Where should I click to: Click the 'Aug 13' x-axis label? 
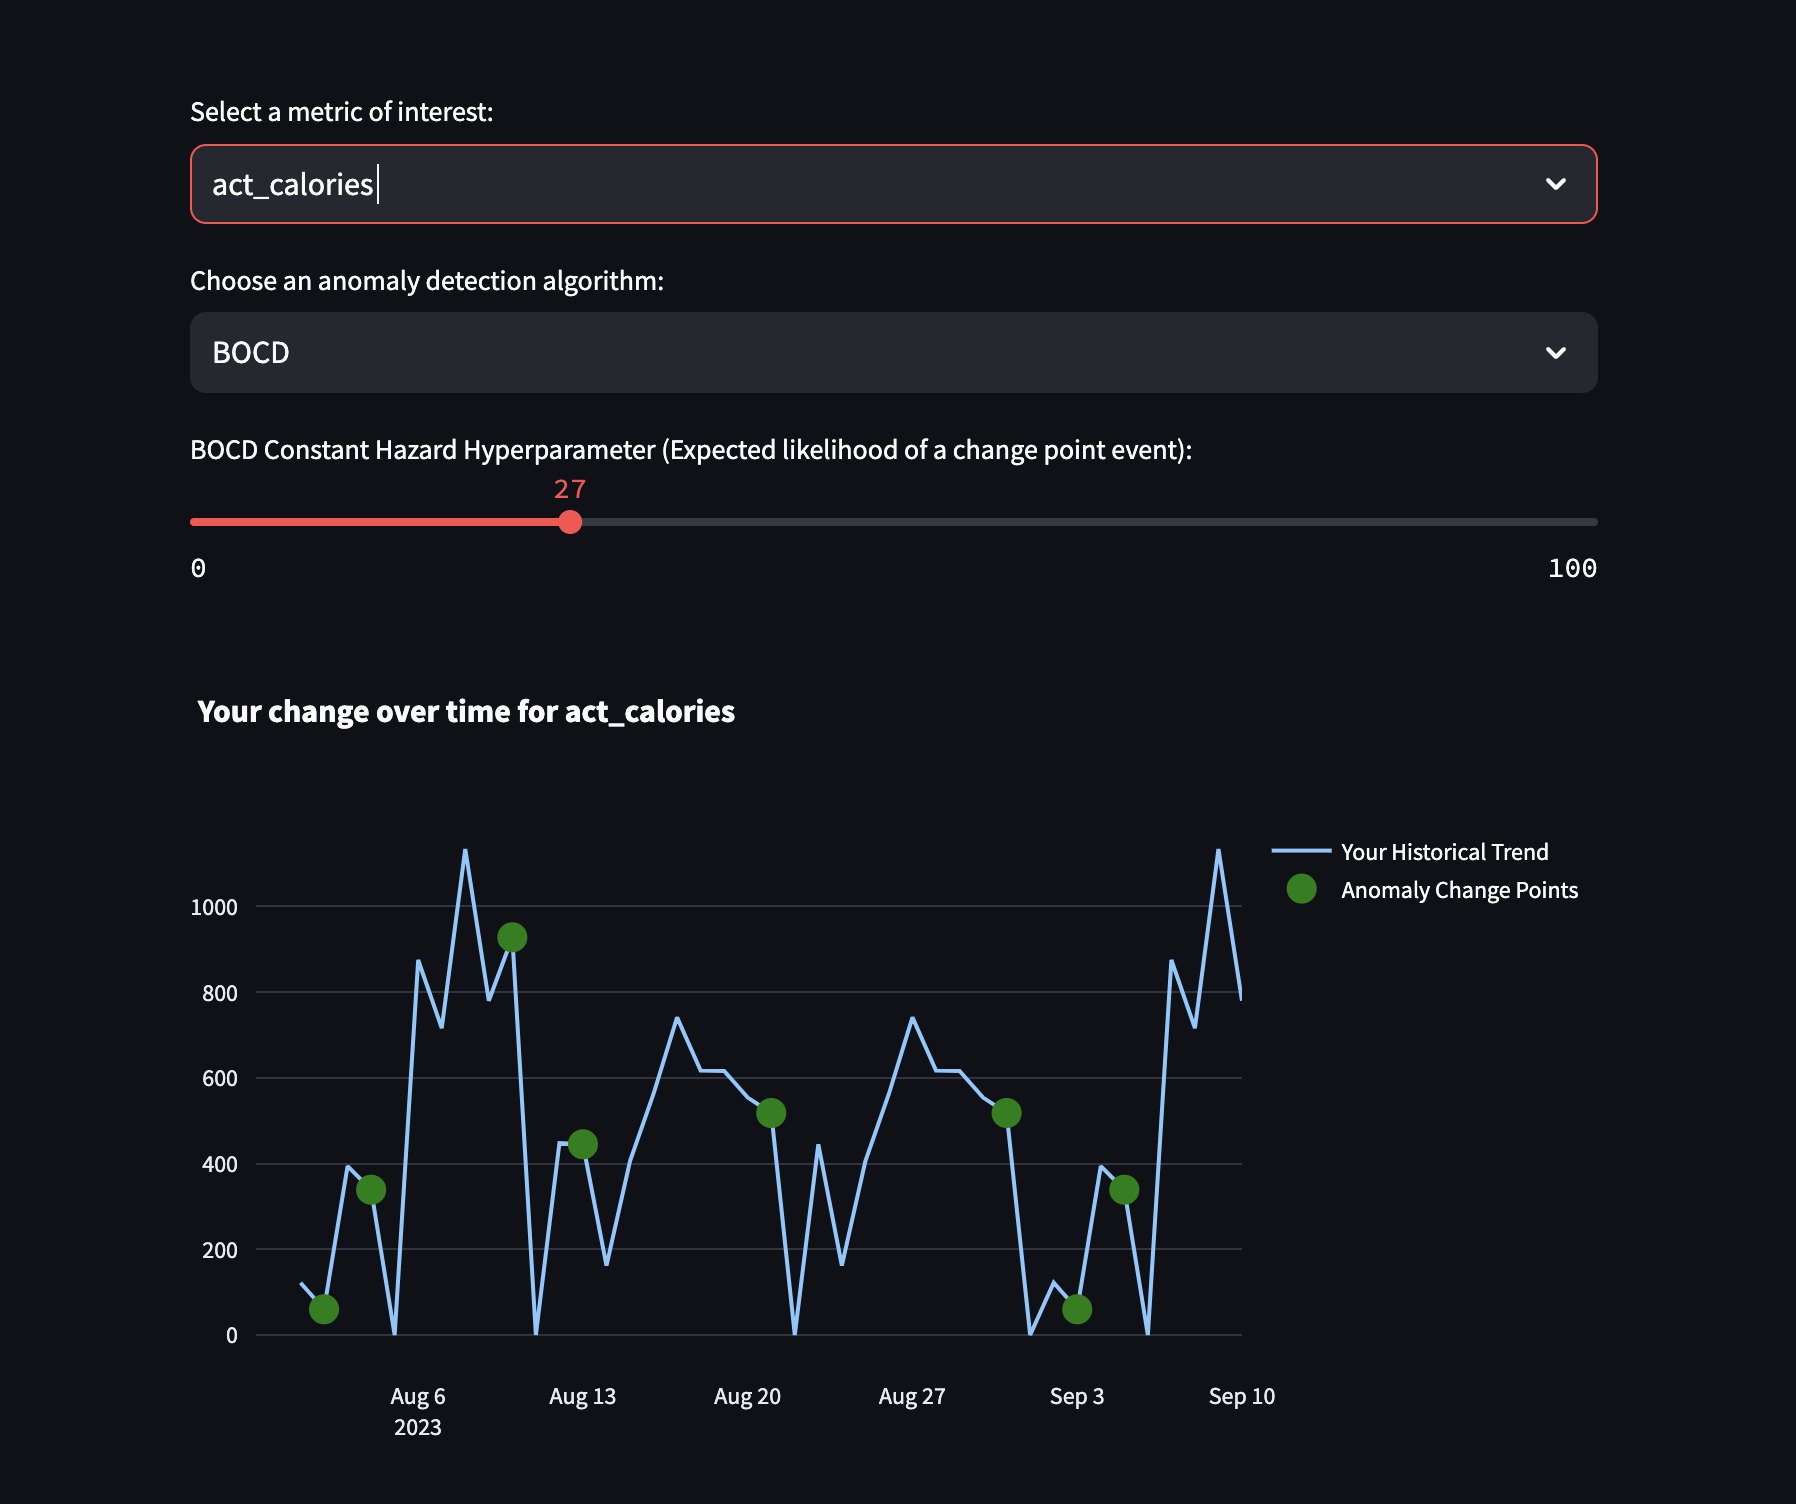click(583, 1396)
